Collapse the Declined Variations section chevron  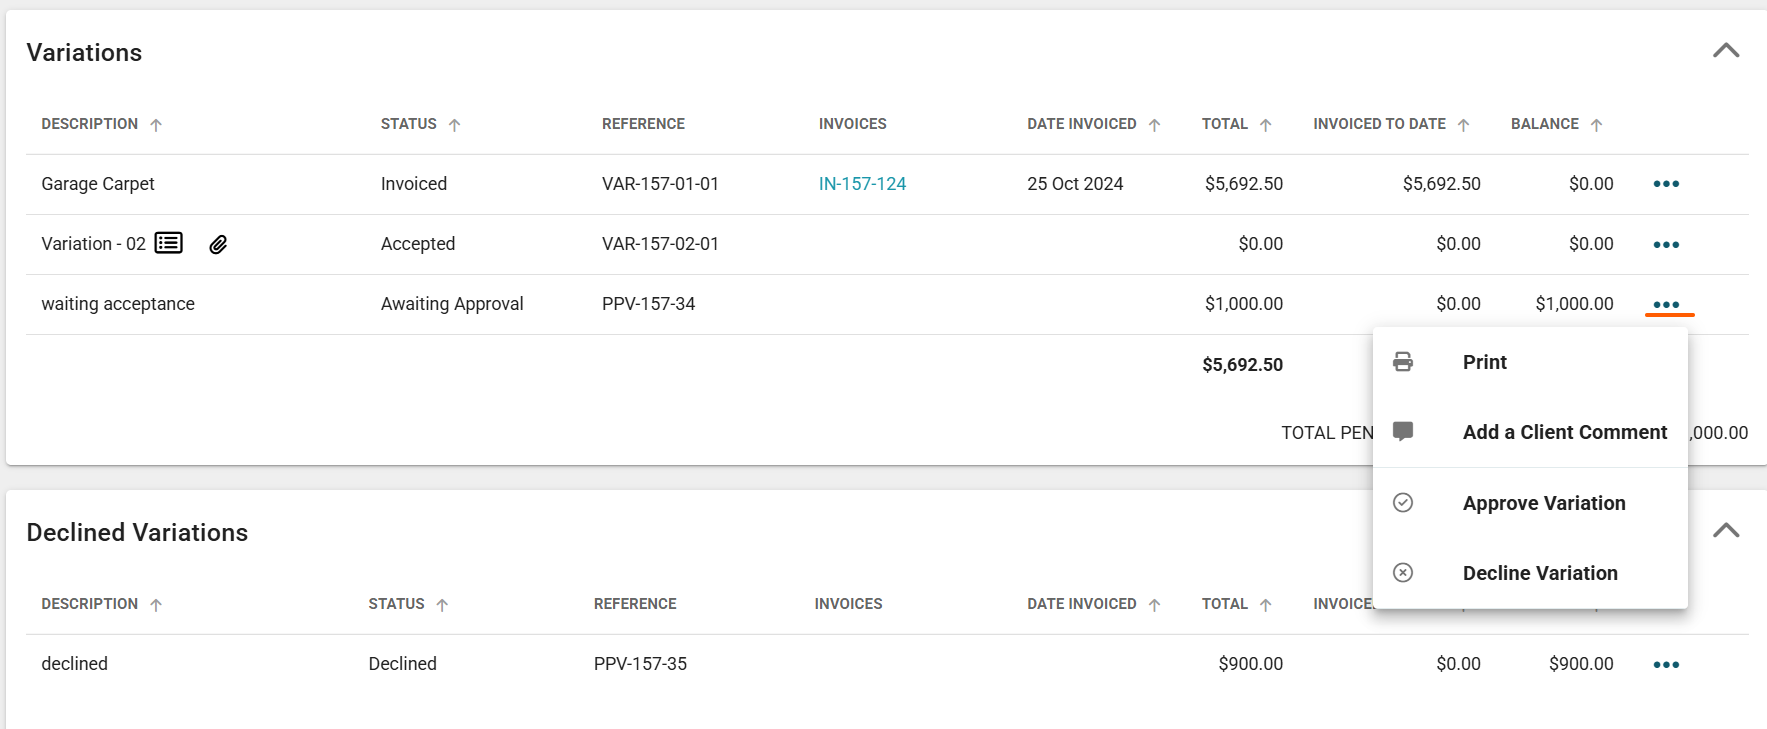[1726, 531]
